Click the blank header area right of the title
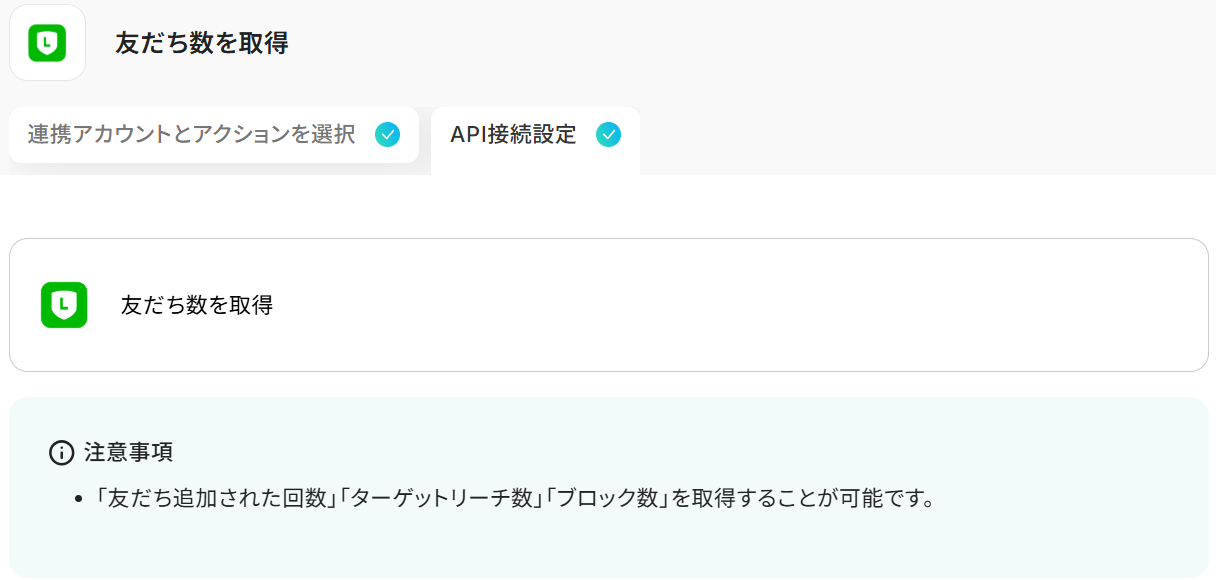This screenshot has height=580, width=1216. pyautogui.click(x=750, y=43)
